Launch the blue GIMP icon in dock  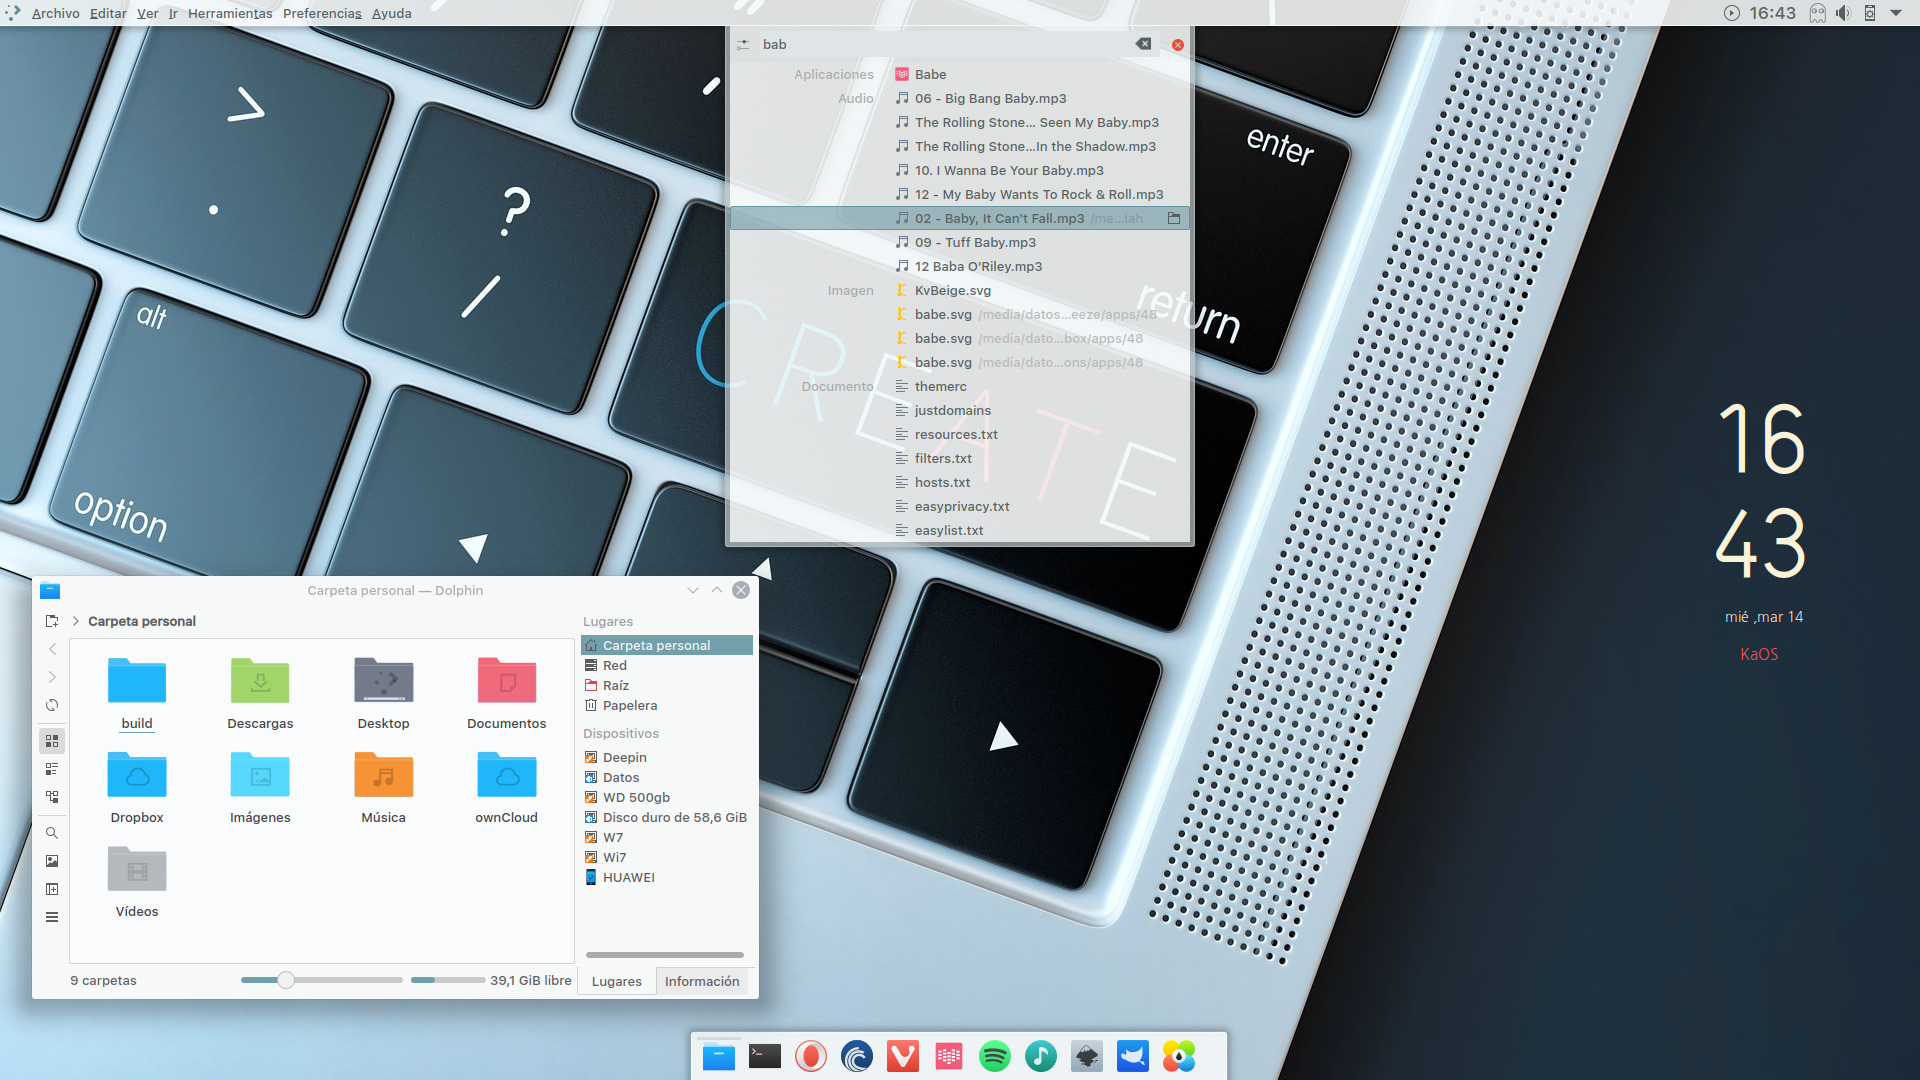[1133, 1056]
